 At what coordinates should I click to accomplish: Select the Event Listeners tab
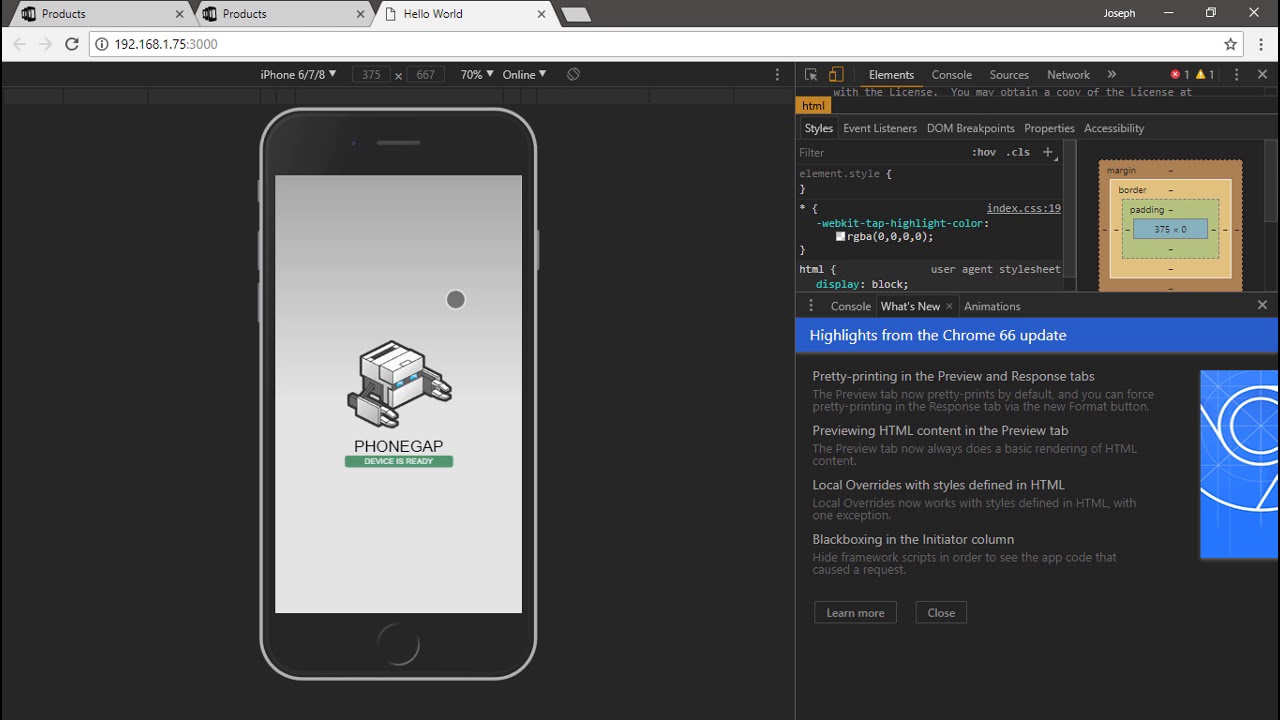pos(880,128)
